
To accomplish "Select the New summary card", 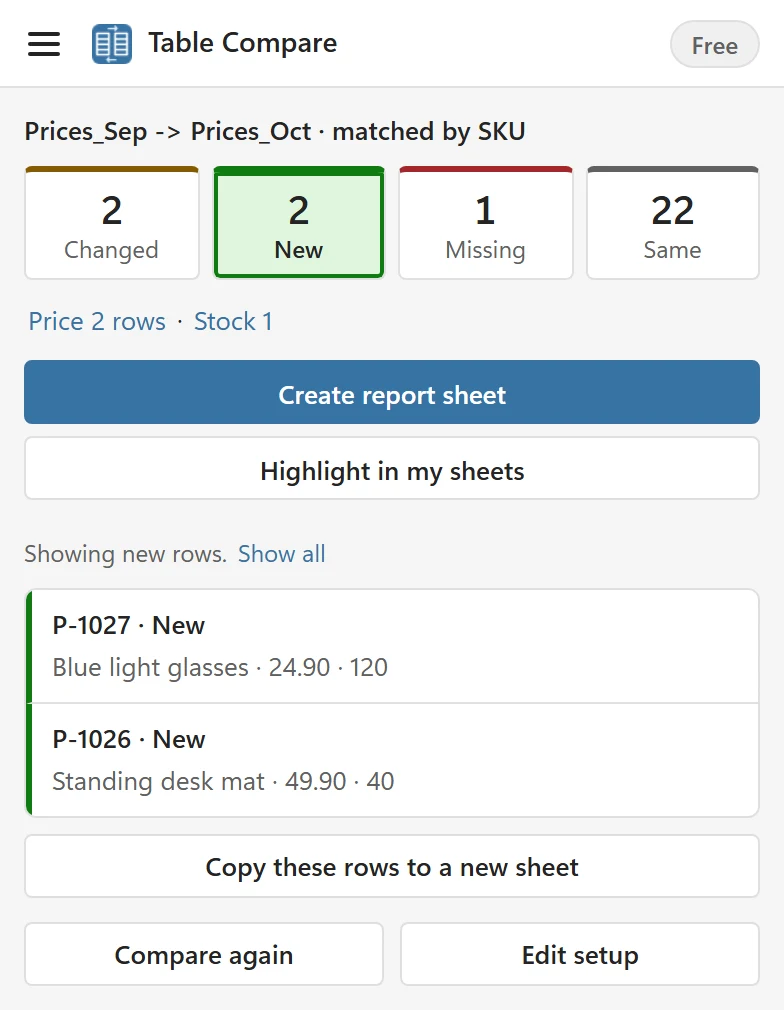I will click(x=299, y=223).
